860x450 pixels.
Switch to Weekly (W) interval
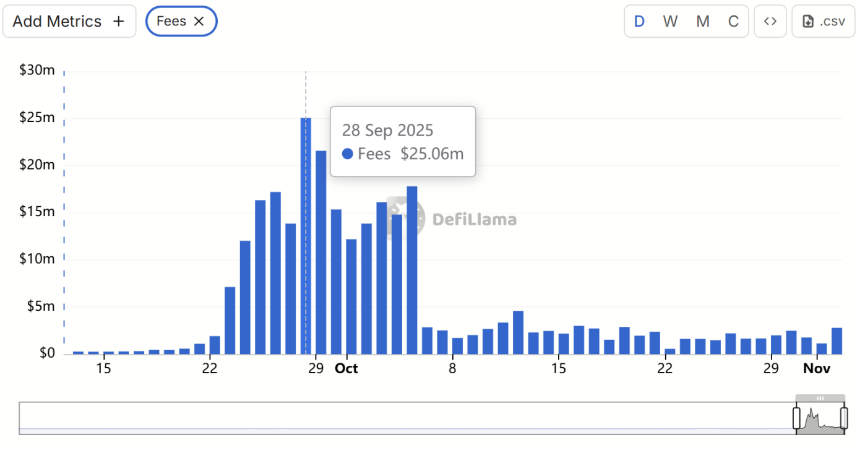671,21
